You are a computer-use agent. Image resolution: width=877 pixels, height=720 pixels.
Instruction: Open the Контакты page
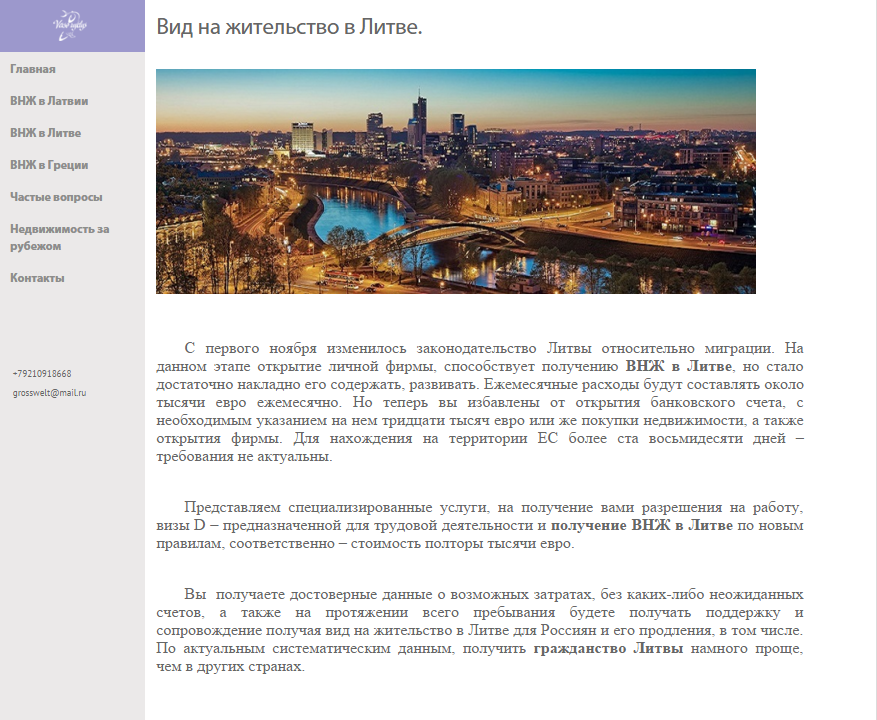(35, 277)
